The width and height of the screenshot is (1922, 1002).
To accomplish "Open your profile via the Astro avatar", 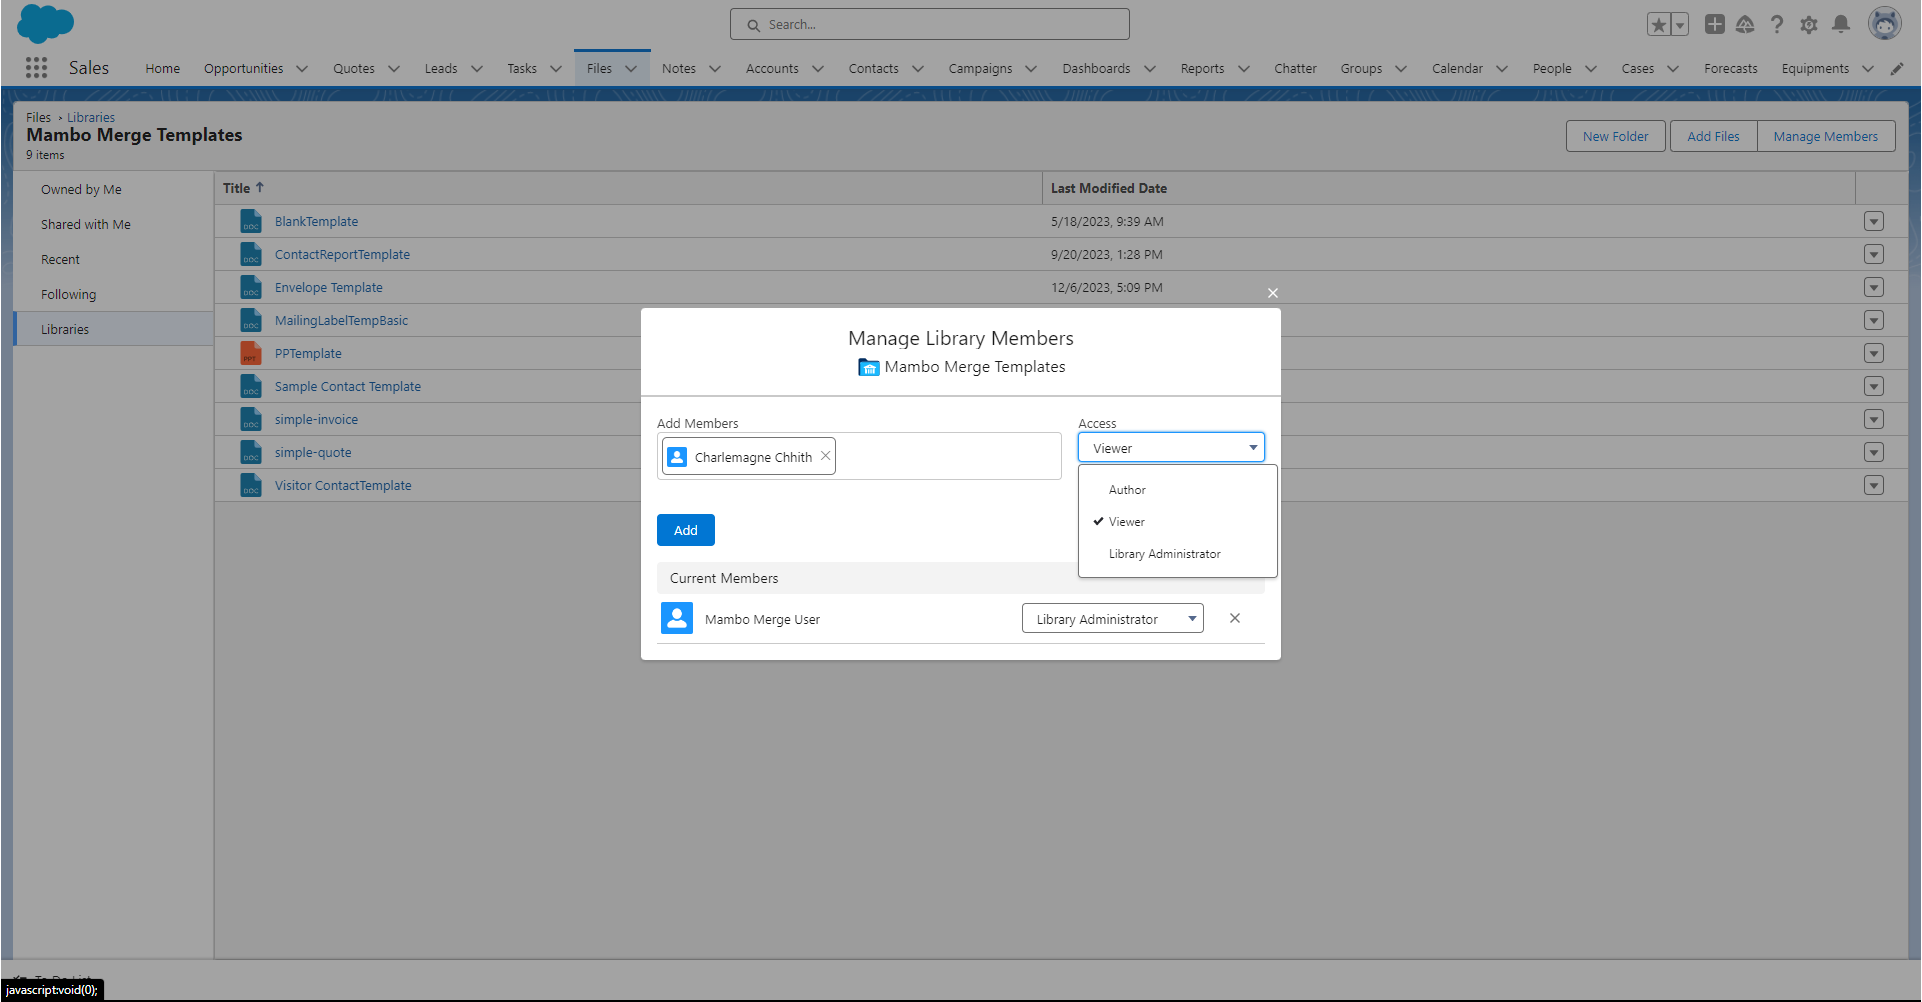I will pyautogui.click(x=1885, y=23).
